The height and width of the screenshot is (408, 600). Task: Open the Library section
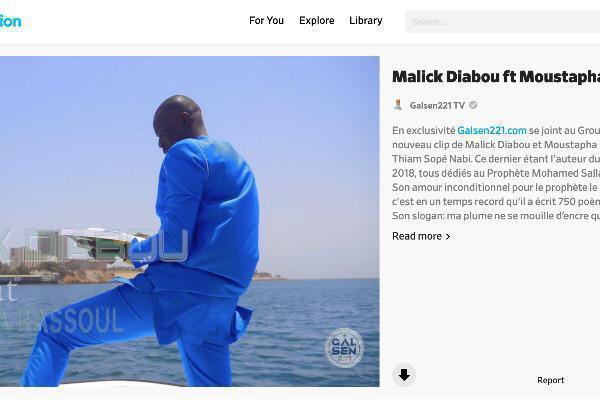click(x=365, y=21)
